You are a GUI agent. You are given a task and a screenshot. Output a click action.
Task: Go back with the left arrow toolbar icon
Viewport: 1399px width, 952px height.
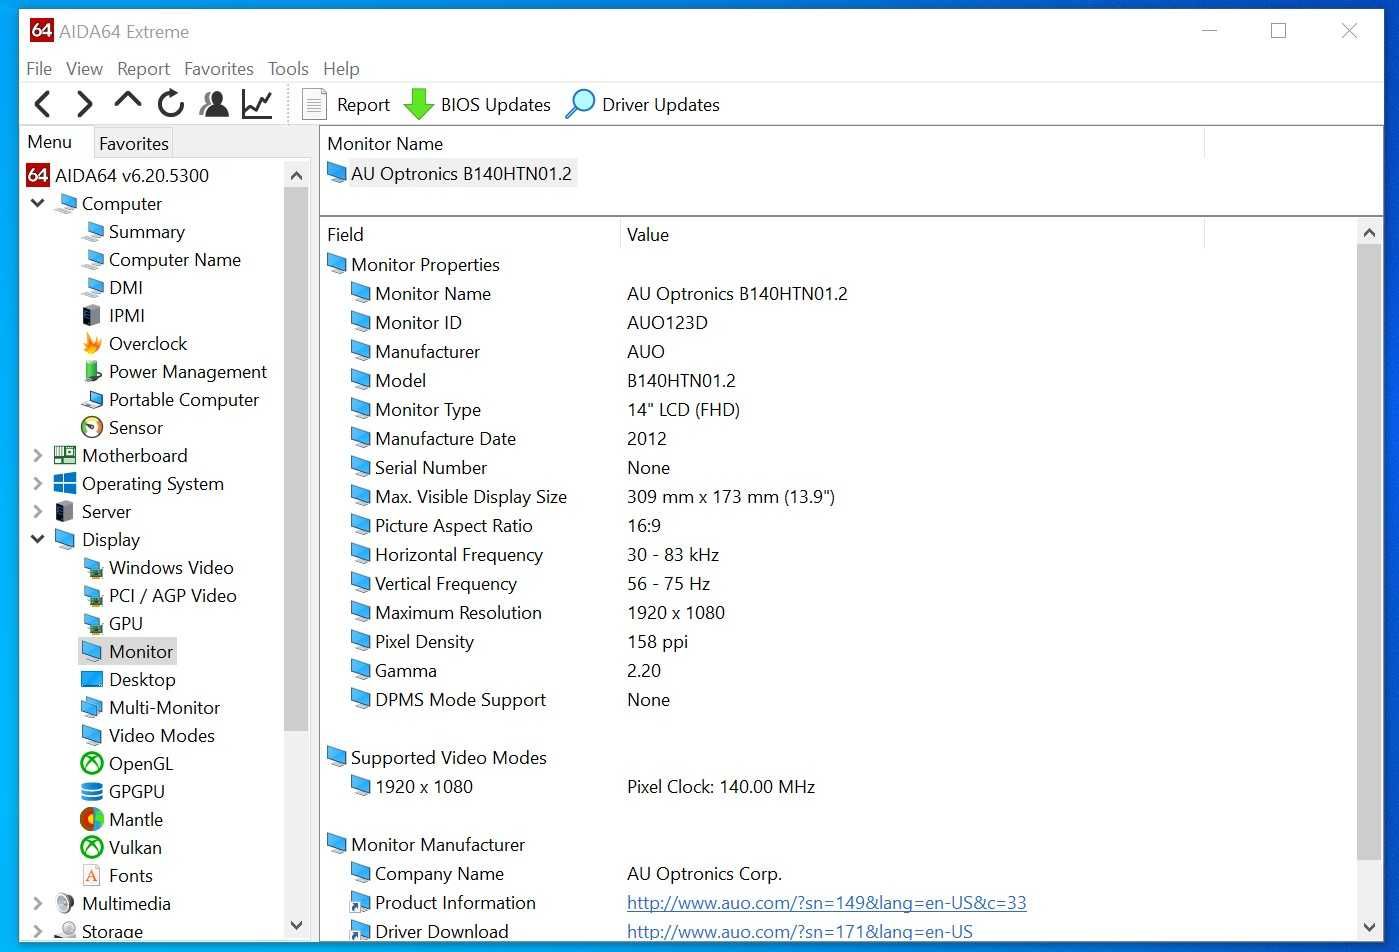pos(43,103)
